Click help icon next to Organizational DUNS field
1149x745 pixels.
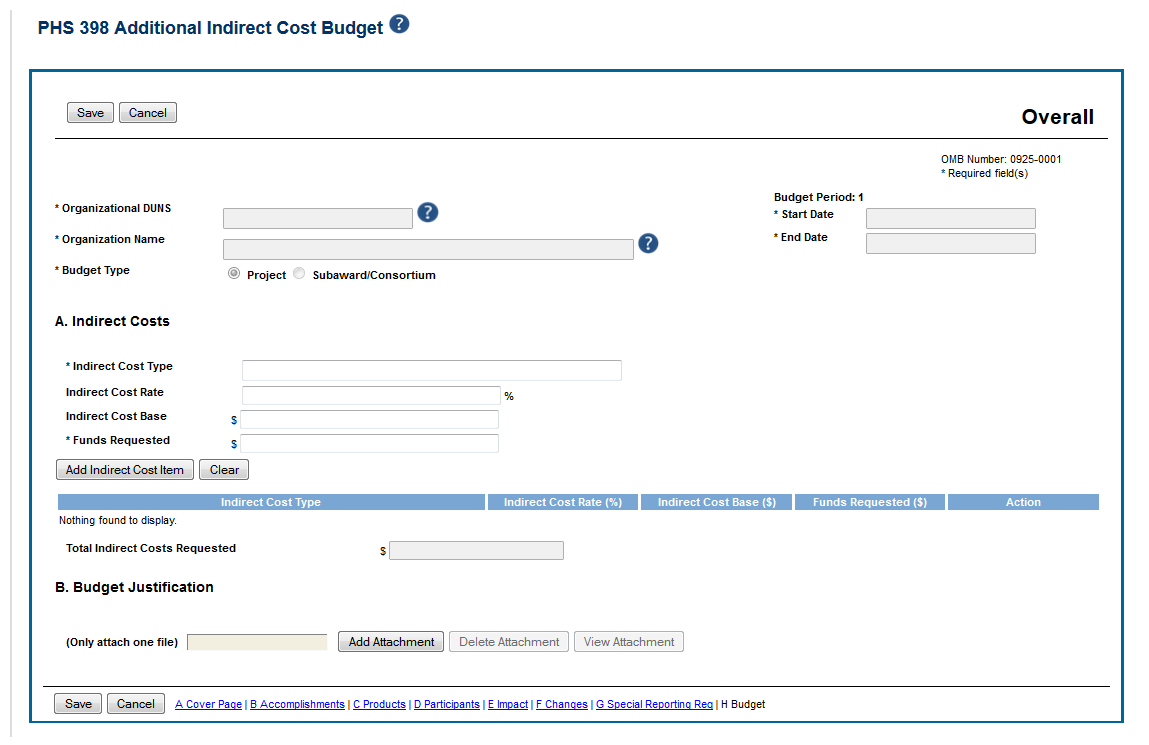click(428, 213)
